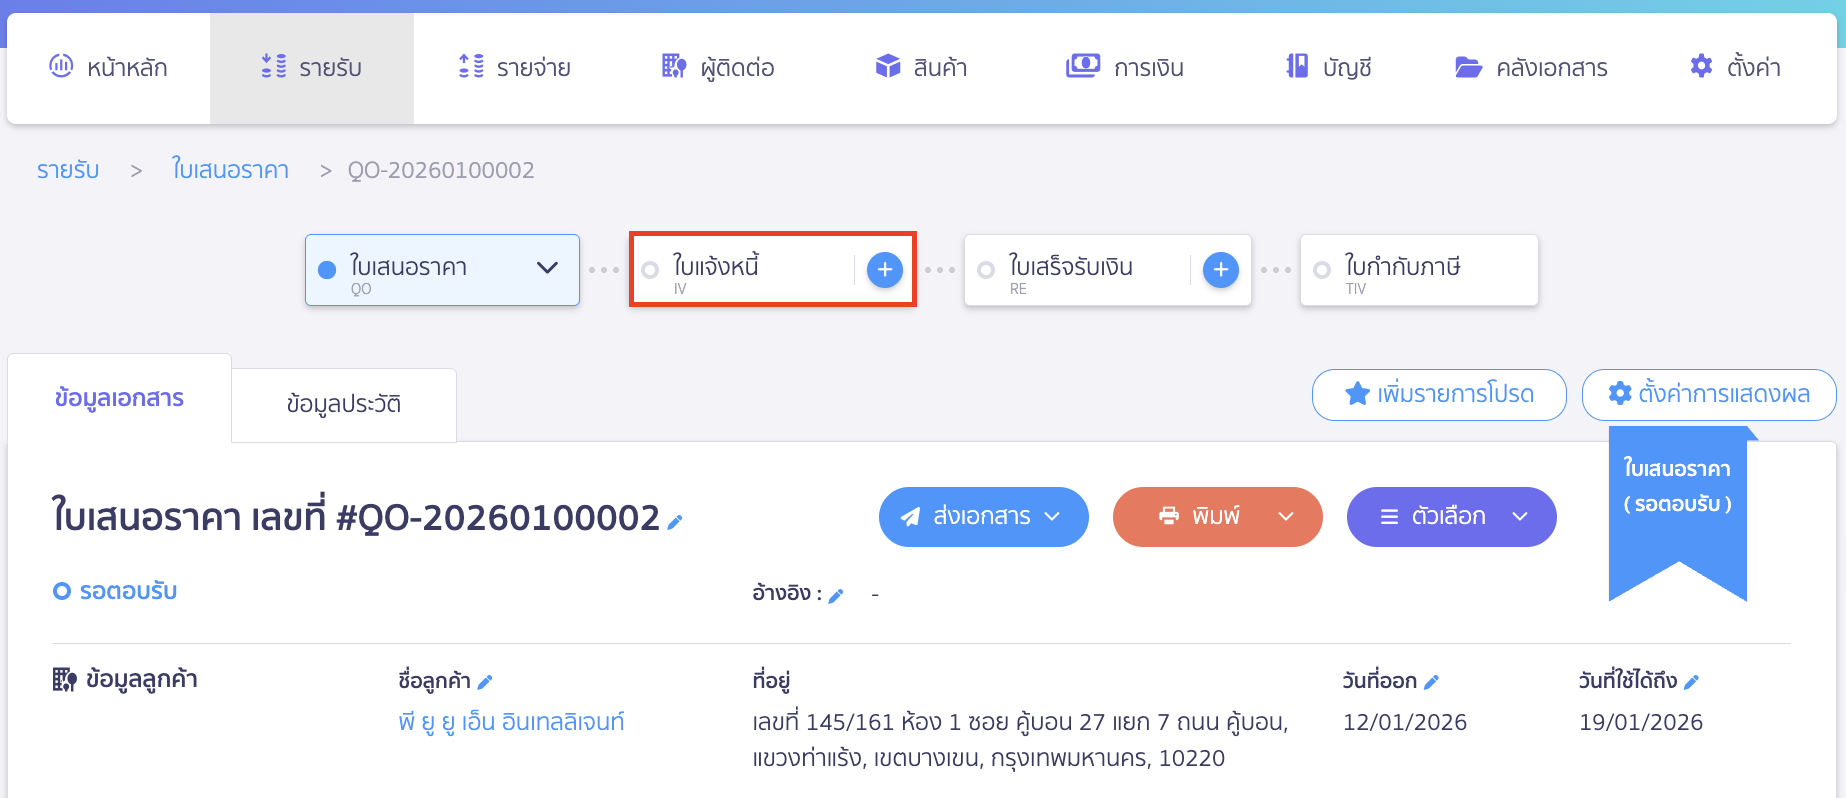The image size is (1846, 798).
Task: Open ผู้ติดต่อ via the contacts building icon
Action: [x=671, y=66]
